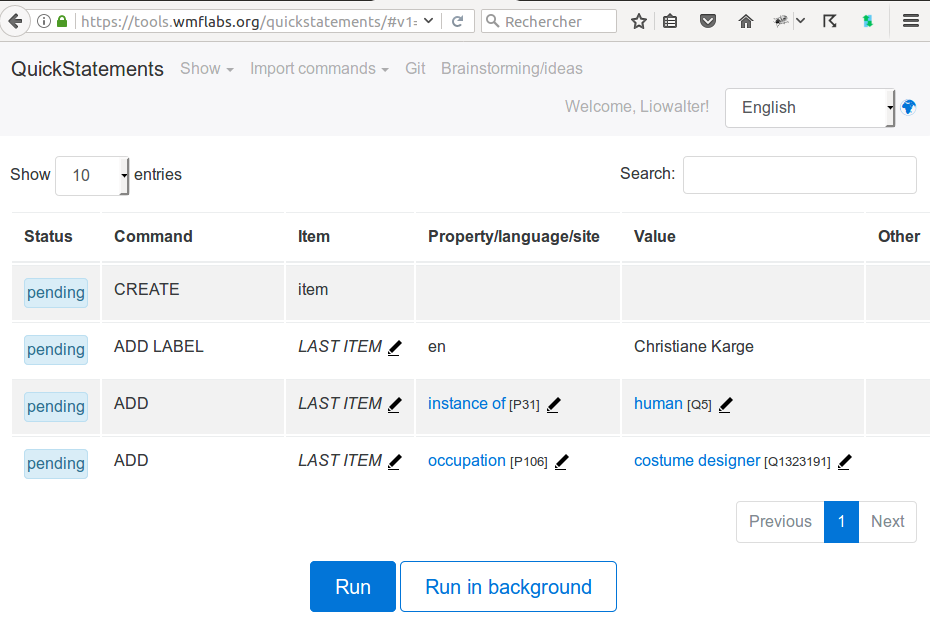
Task: Click the blue globe language icon
Action: (908, 107)
